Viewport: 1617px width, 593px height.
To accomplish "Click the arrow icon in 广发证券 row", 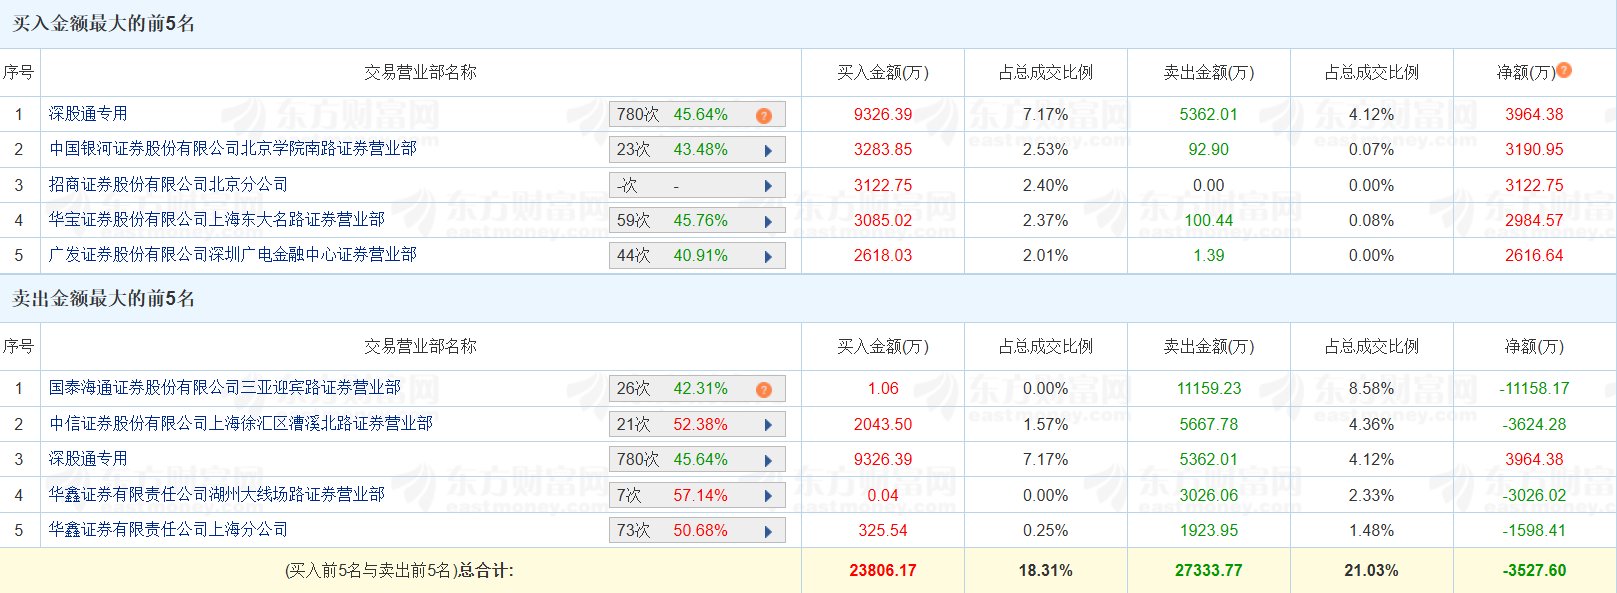I will tap(768, 256).
